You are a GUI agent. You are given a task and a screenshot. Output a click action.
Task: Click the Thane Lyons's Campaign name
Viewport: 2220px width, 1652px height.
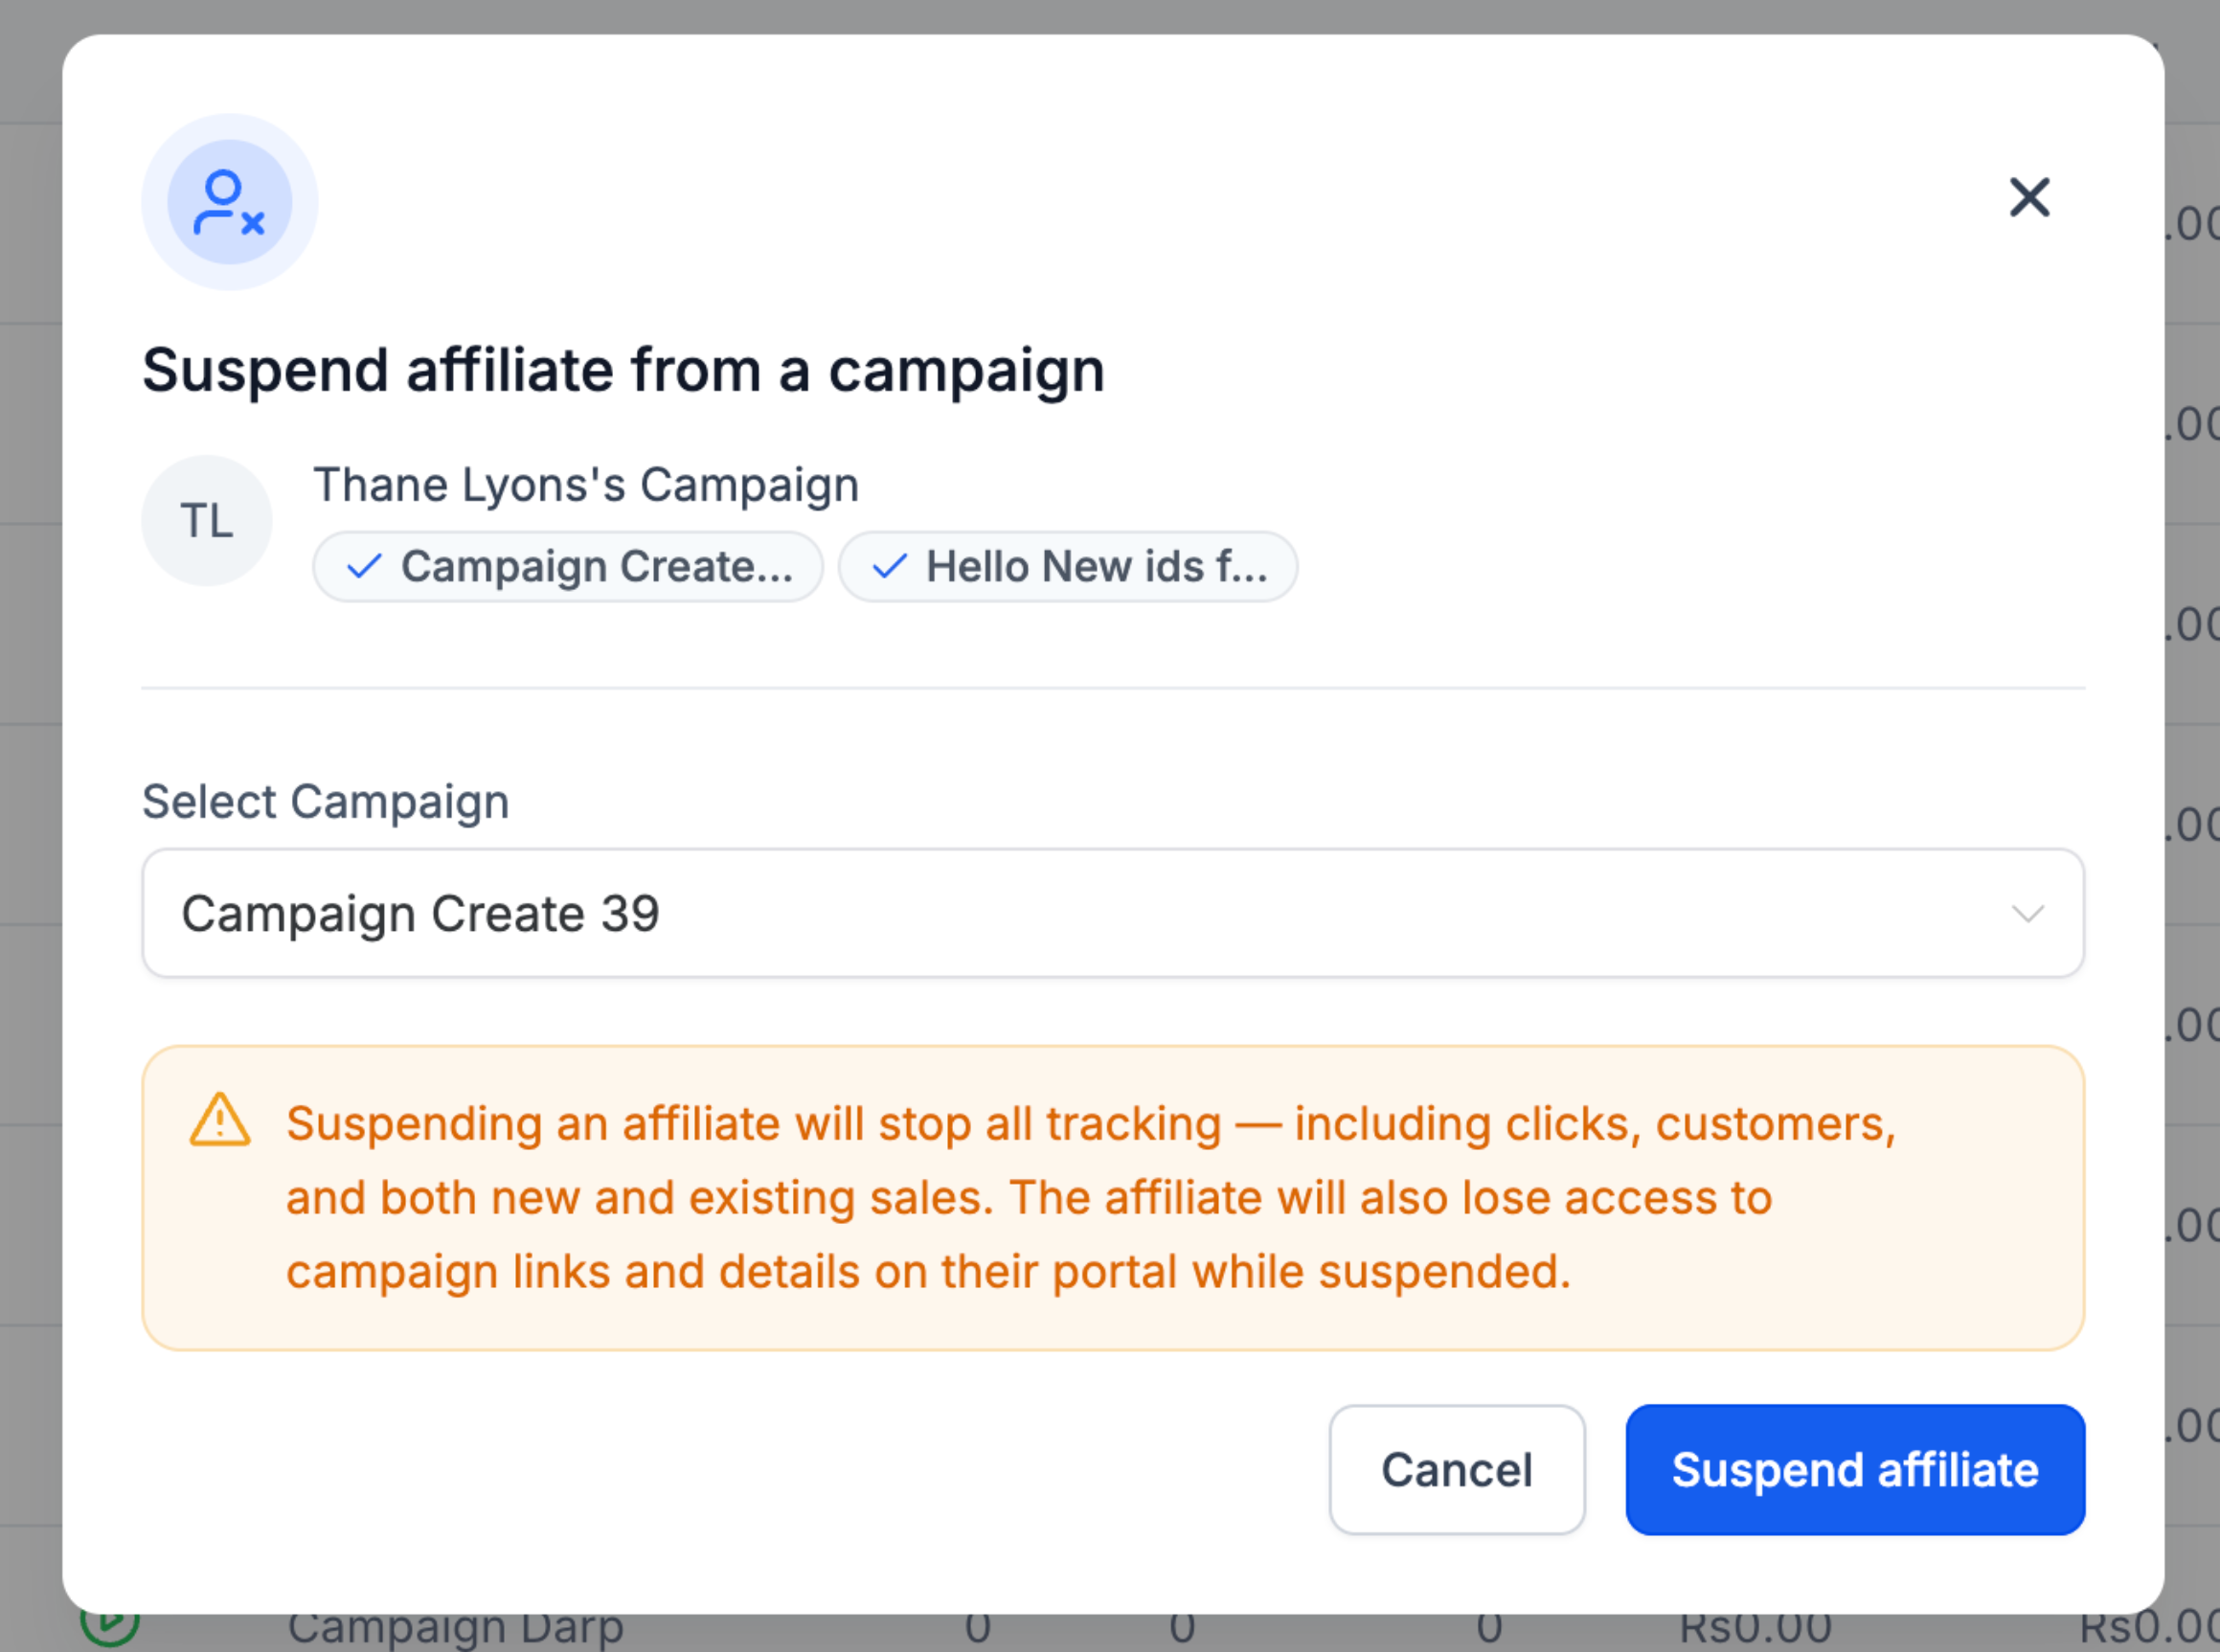coord(586,485)
